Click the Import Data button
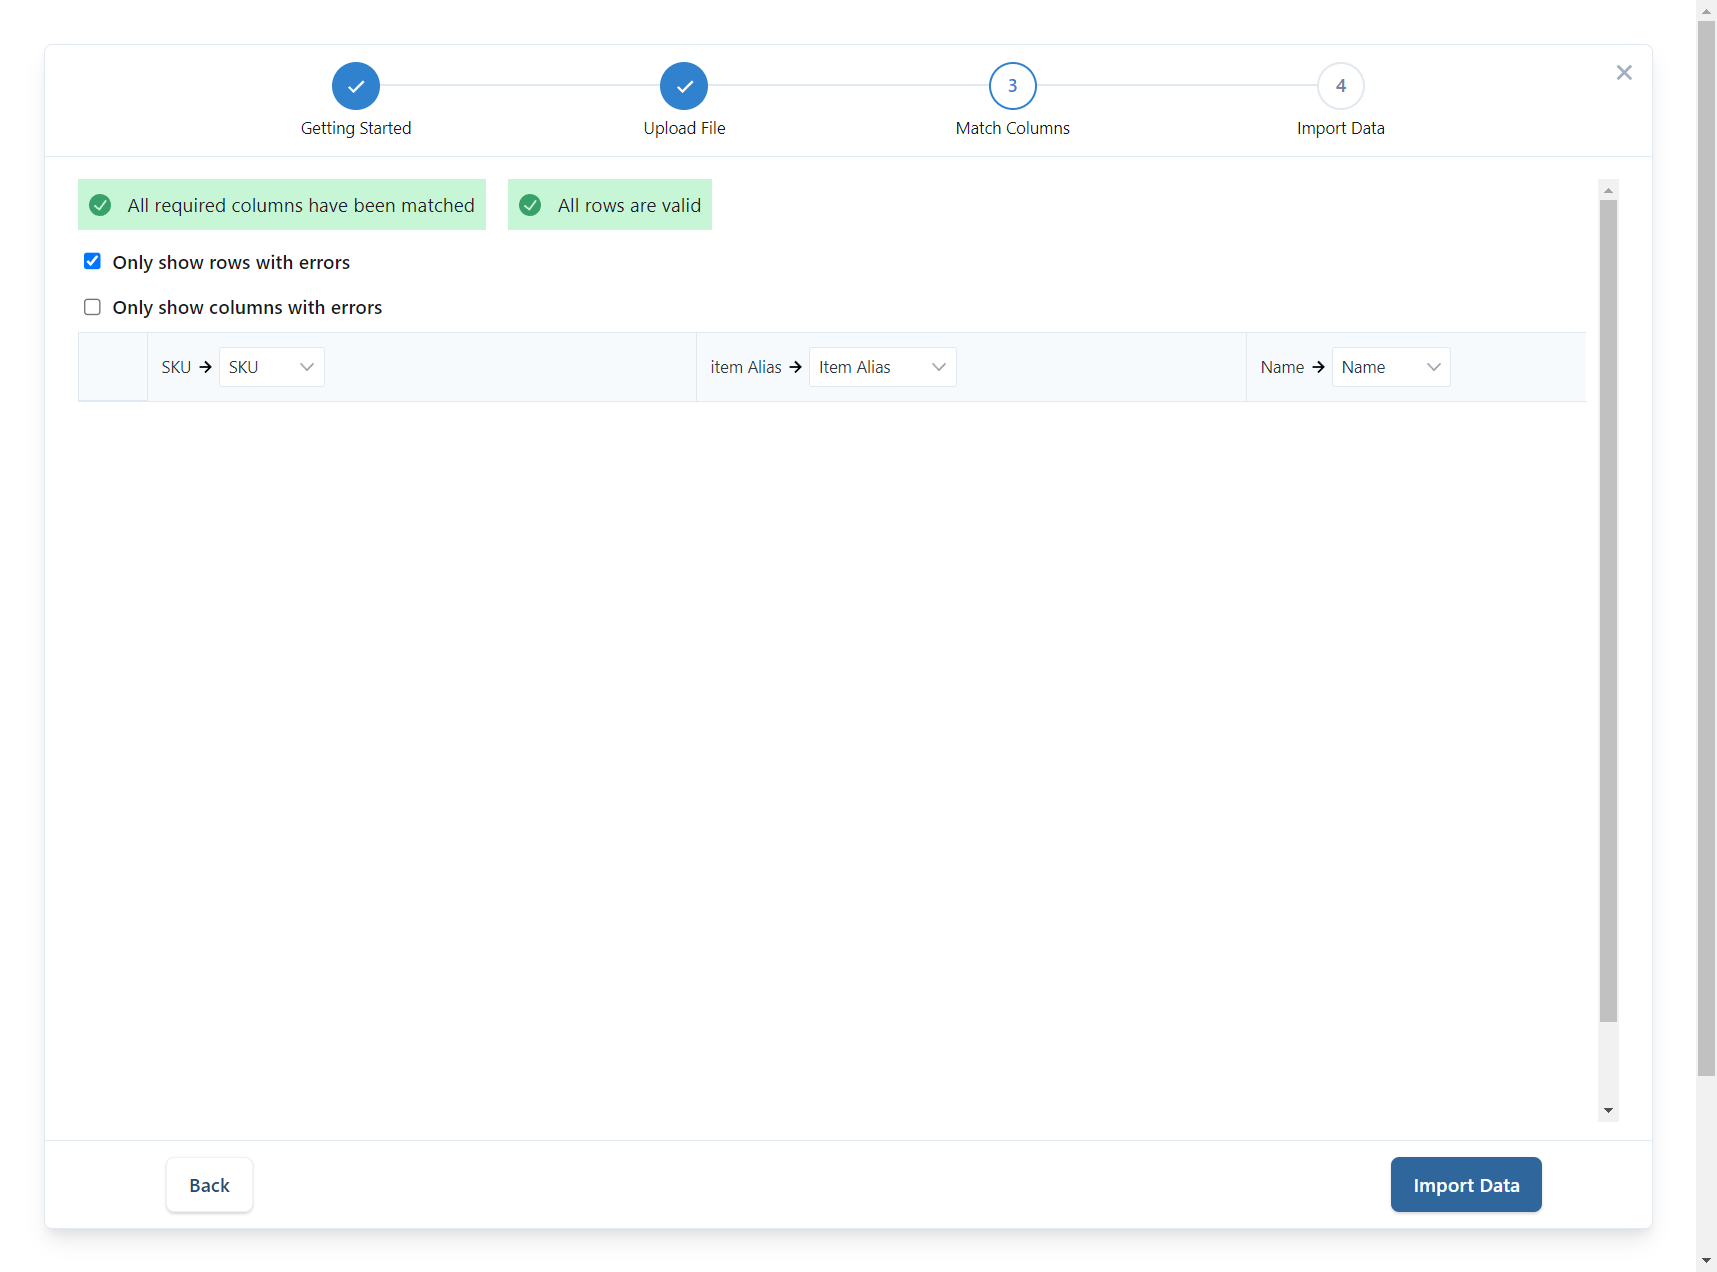This screenshot has width=1717, height=1272. pyautogui.click(x=1466, y=1185)
